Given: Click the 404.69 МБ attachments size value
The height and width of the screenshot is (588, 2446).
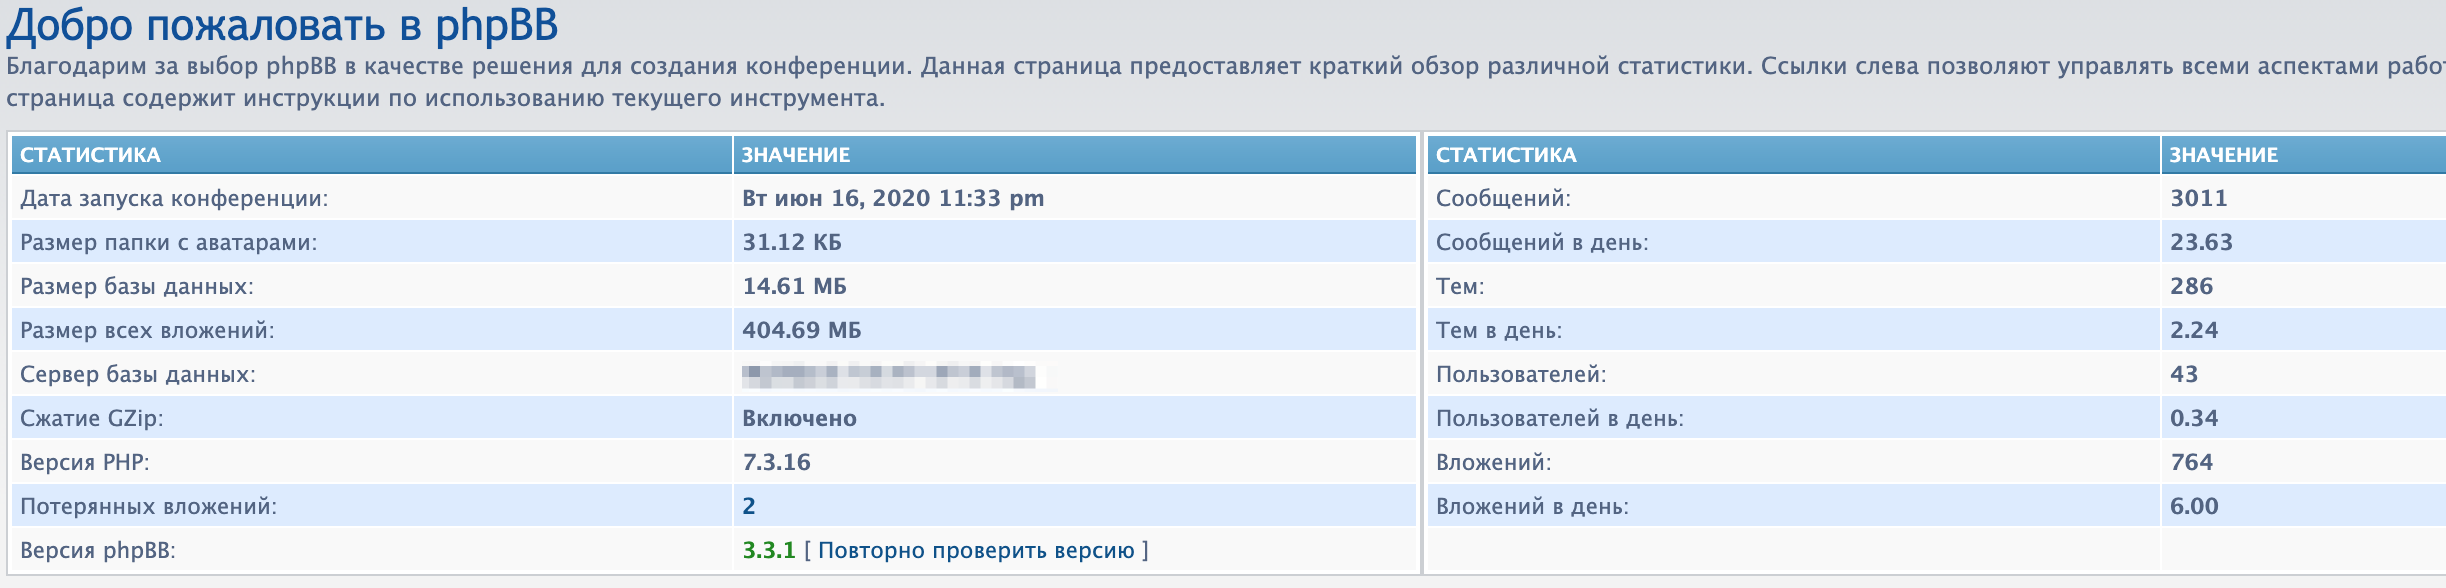Looking at the screenshot, I should [x=801, y=330].
